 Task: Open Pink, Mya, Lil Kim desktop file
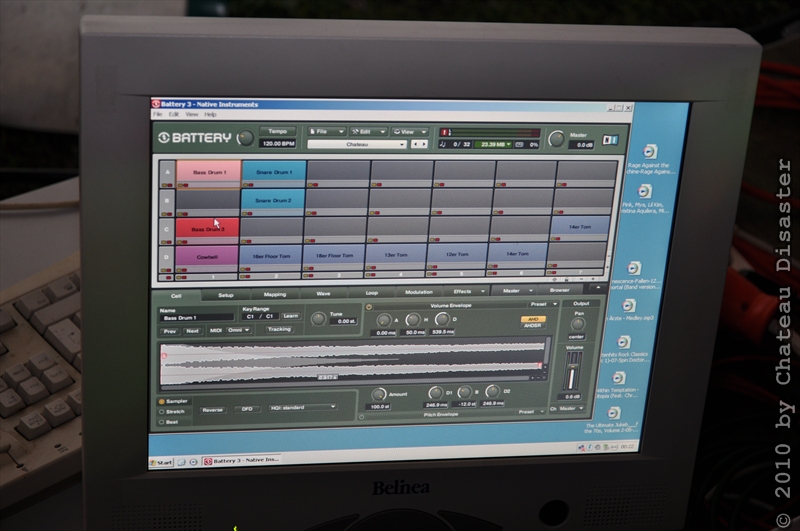click(x=645, y=199)
